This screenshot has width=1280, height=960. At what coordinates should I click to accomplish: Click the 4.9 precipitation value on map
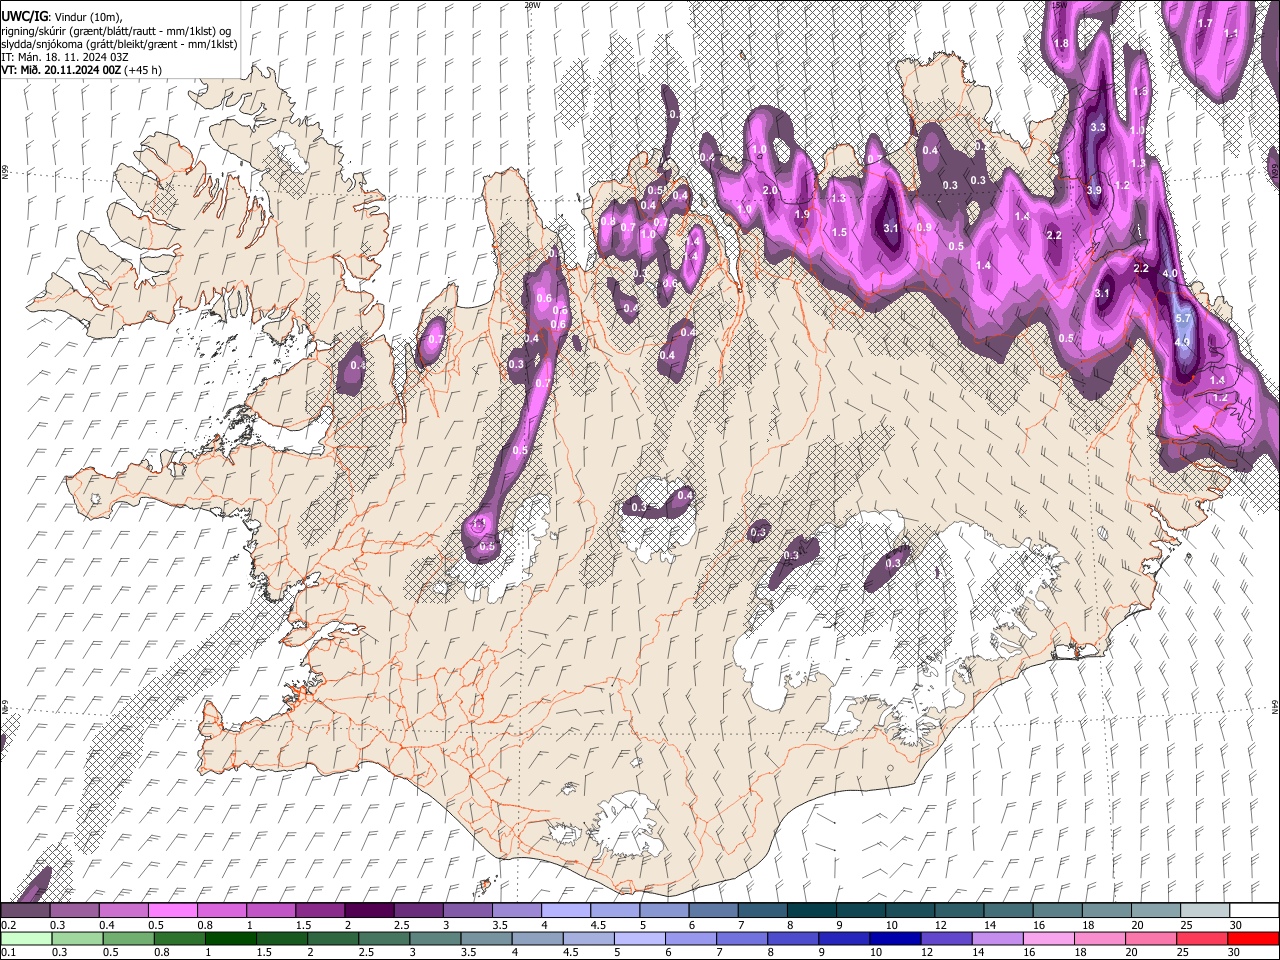(1183, 342)
